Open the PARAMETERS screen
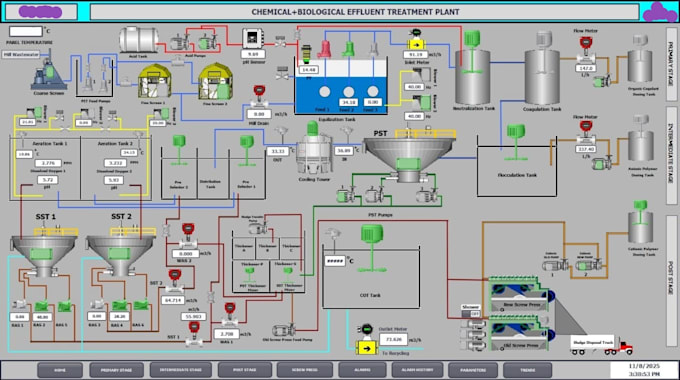This screenshot has height=380, width=680. [x=473, y=370]
